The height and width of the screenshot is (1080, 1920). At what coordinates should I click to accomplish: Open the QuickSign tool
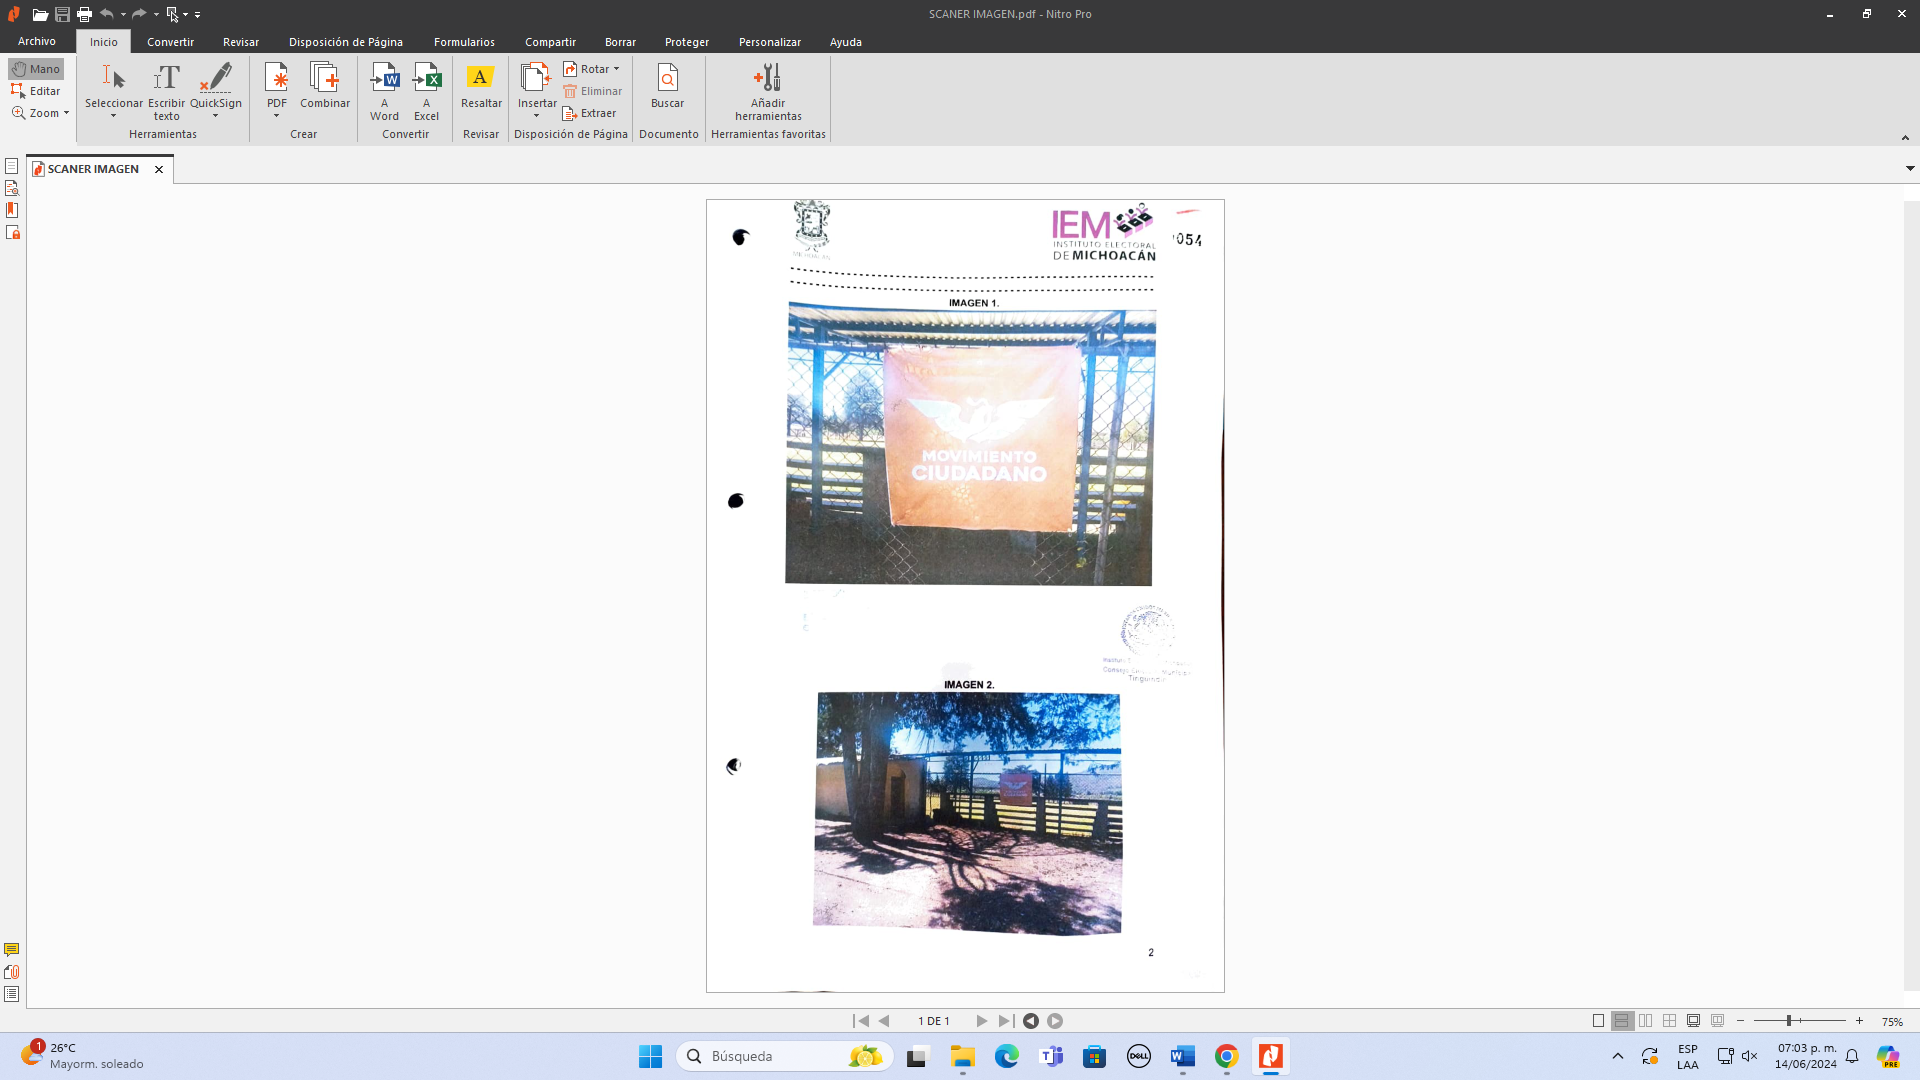(216, 91)
